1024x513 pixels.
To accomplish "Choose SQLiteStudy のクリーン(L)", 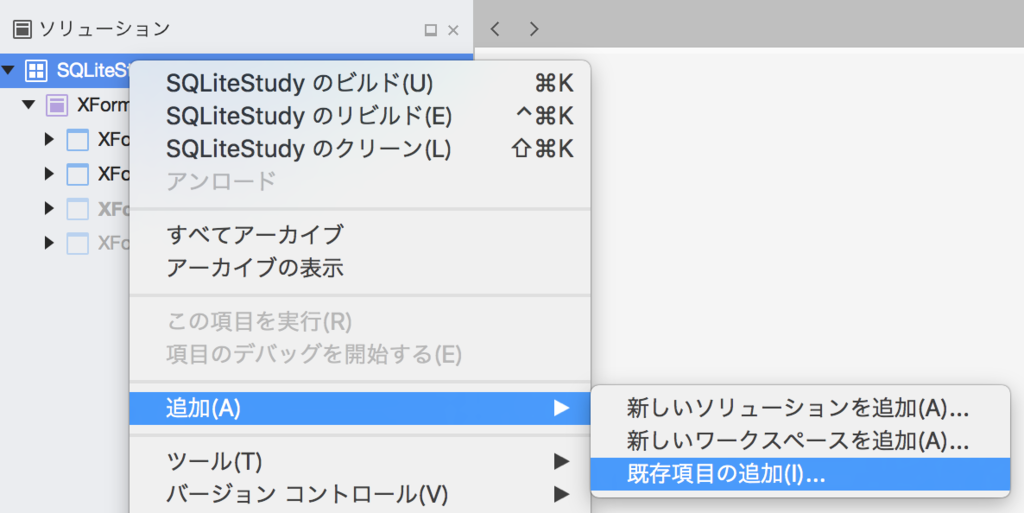I will pos(360,149).
